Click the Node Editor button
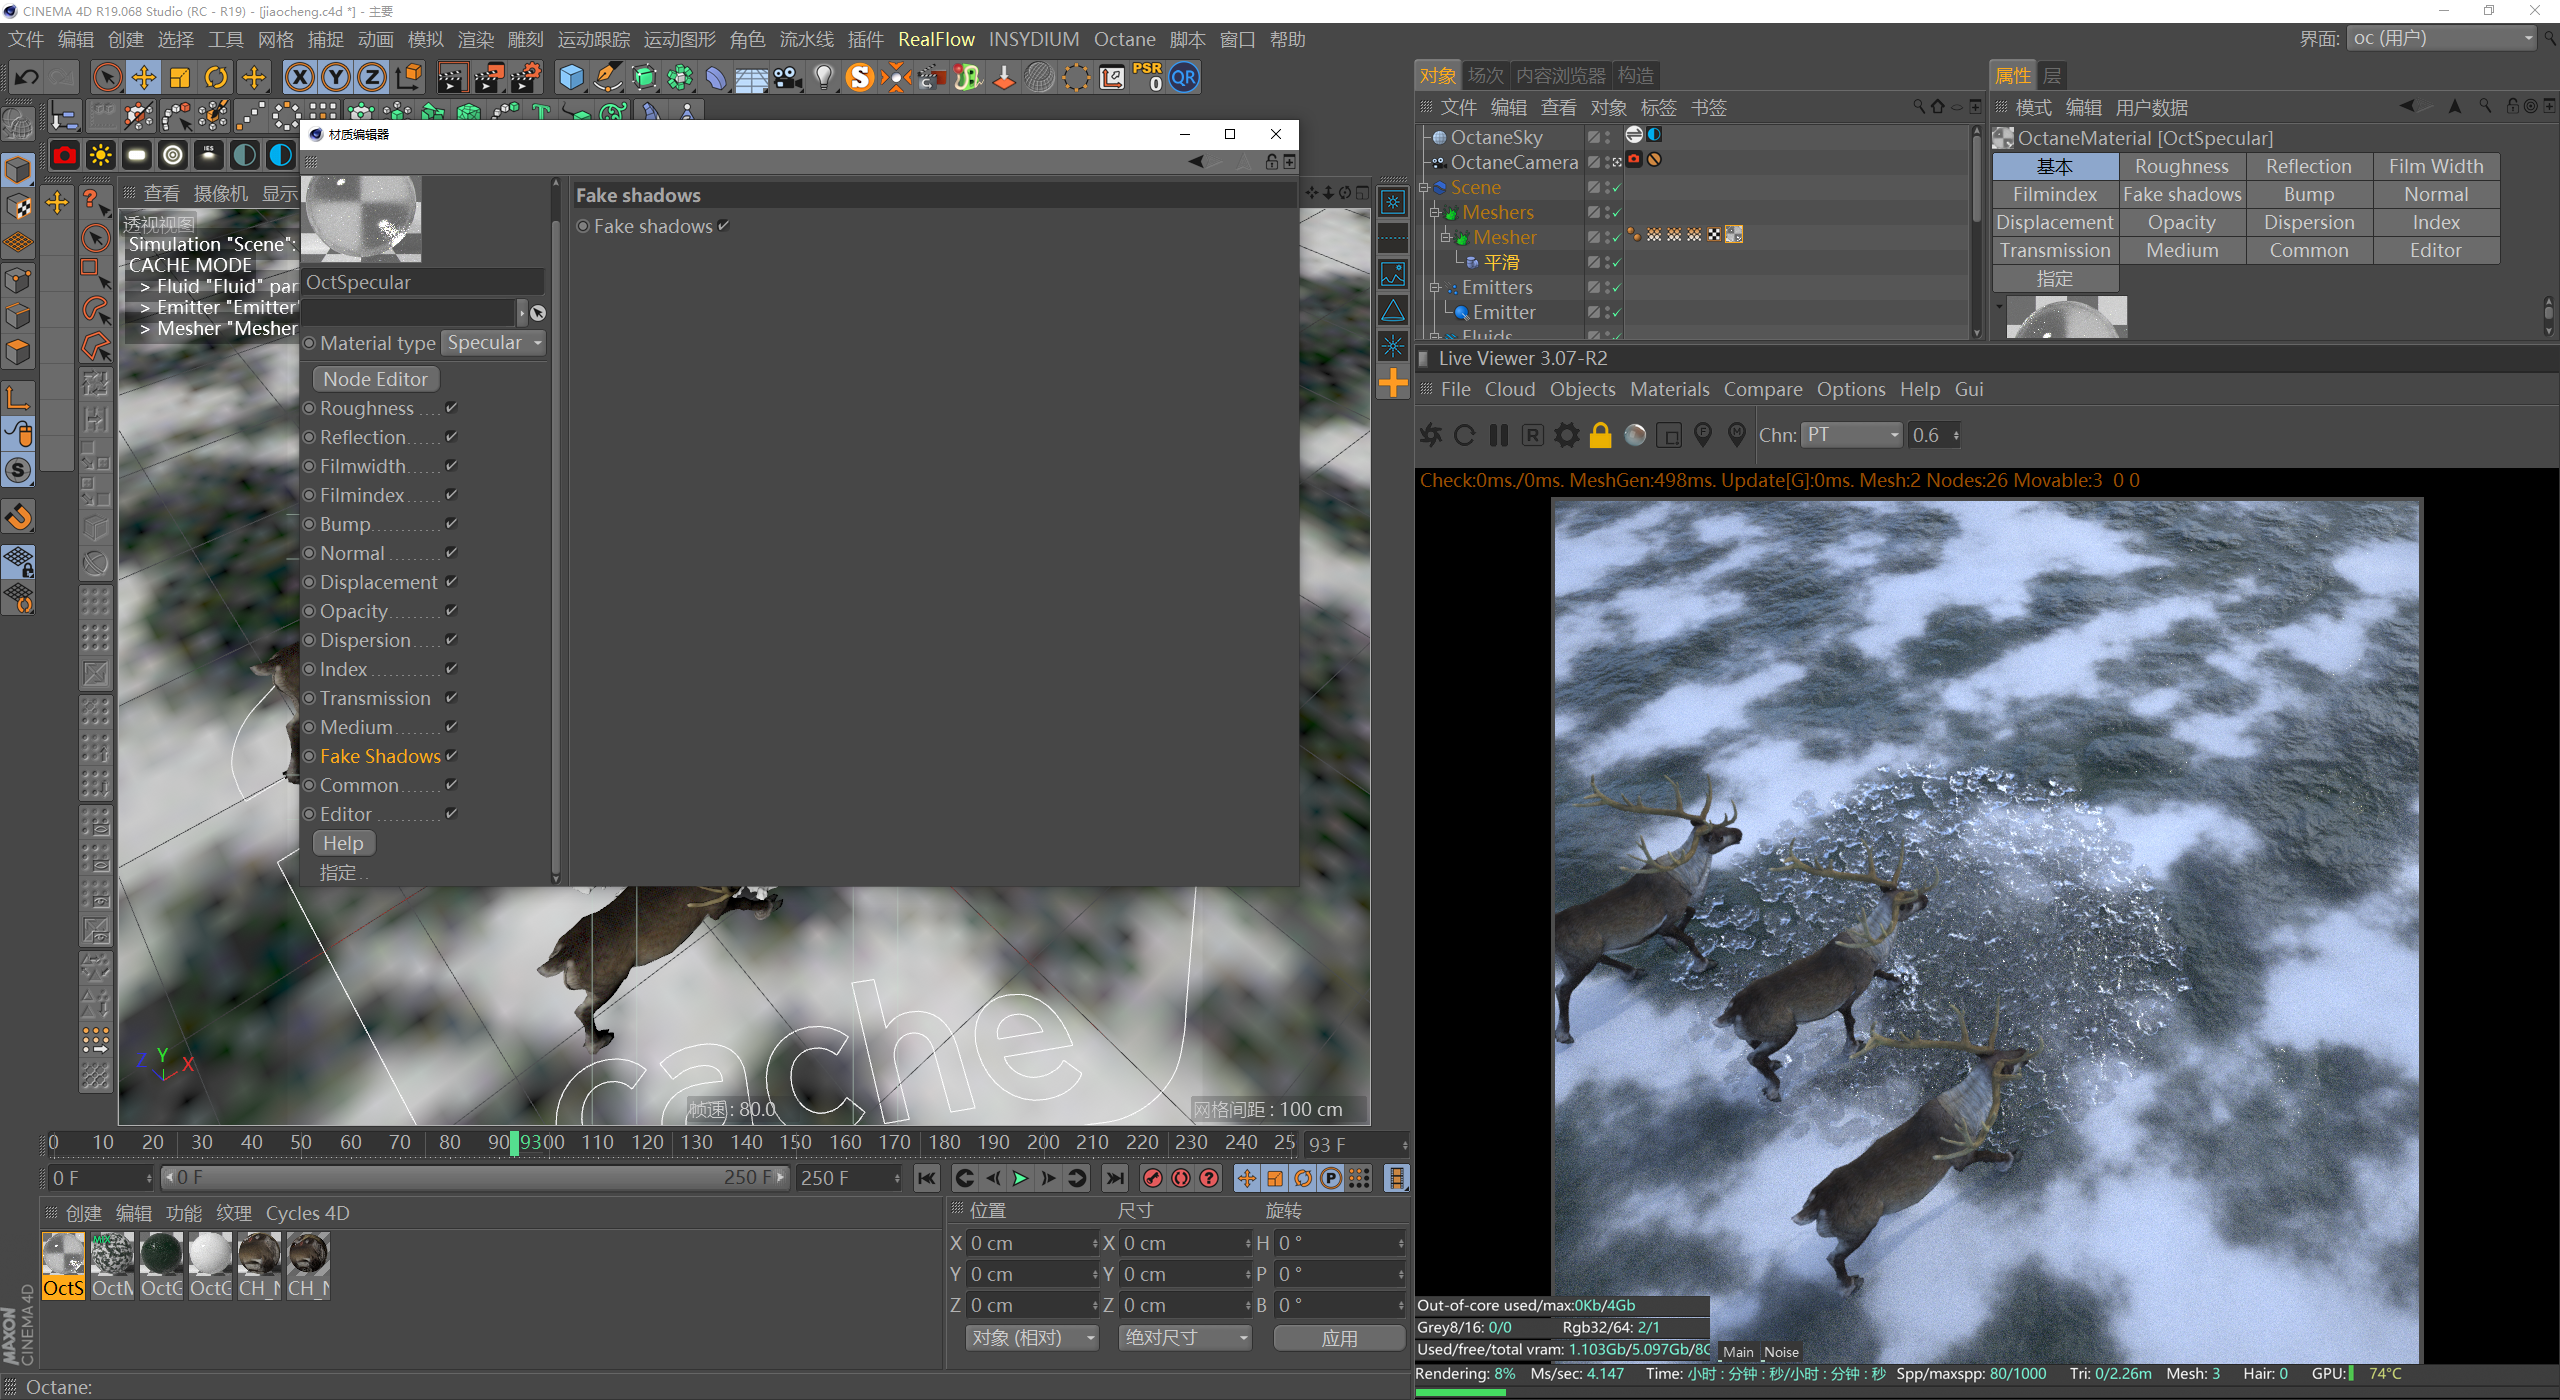2560x1400 pixels. pyautogui.click(x=375, y=379)
